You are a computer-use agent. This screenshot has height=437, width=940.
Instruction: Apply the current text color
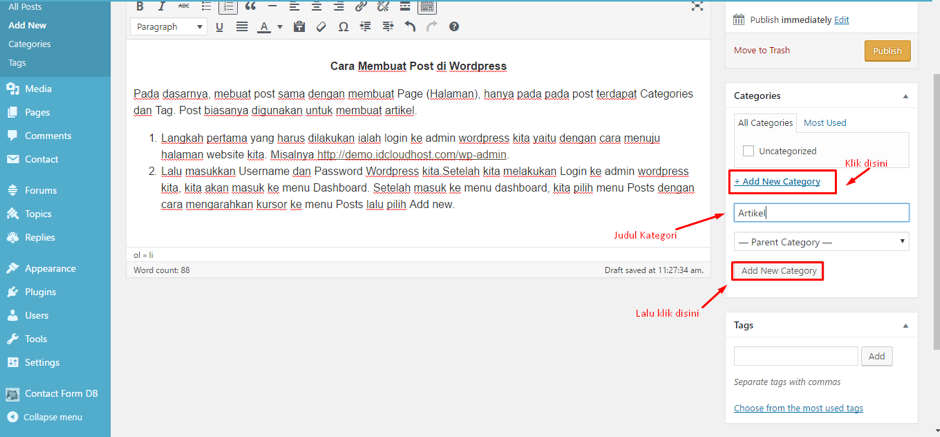263,27
